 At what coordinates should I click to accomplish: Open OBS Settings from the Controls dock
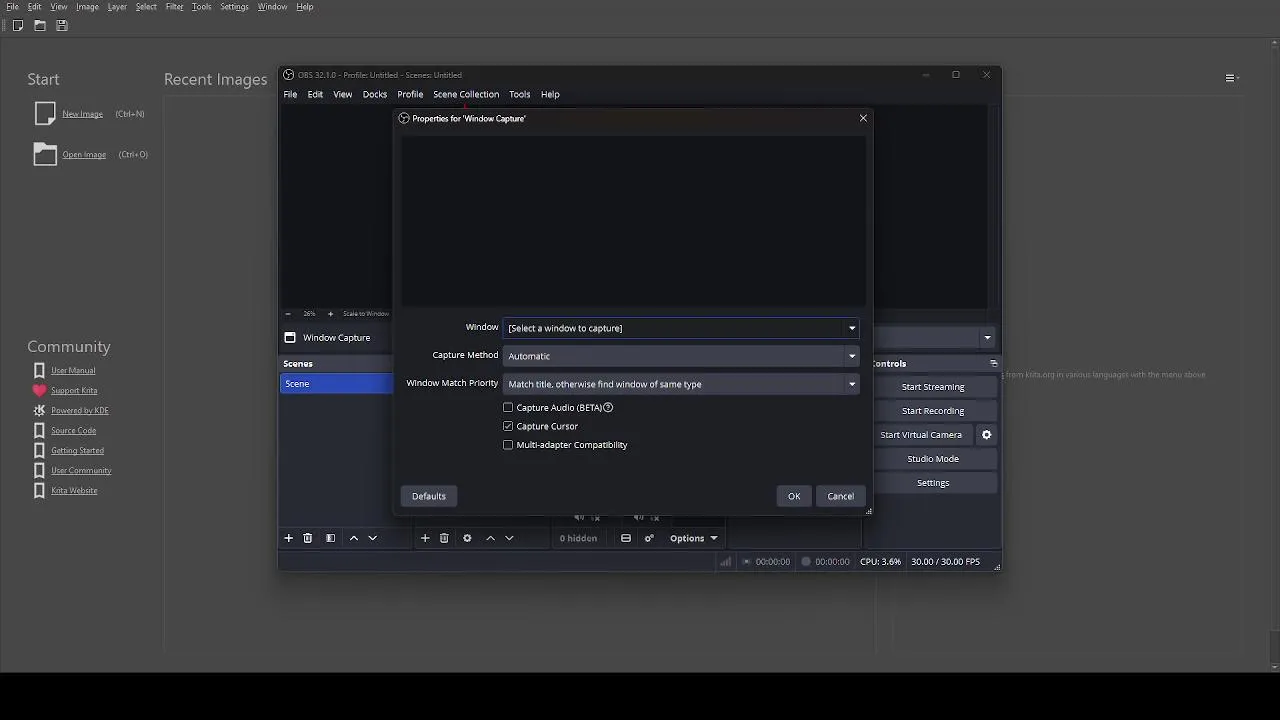pyautogui.click(x=933, y=483)
